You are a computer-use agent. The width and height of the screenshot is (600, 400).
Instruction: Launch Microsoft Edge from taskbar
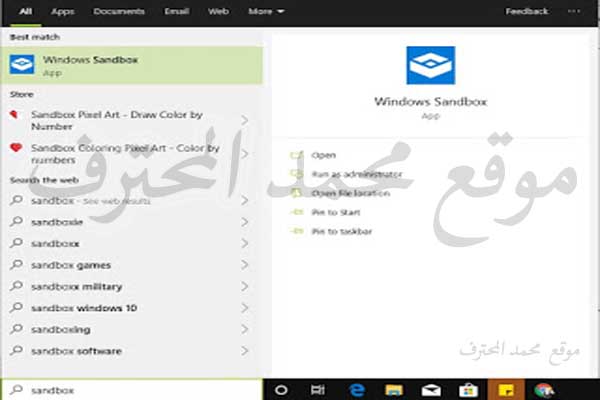tap(357, 390)
